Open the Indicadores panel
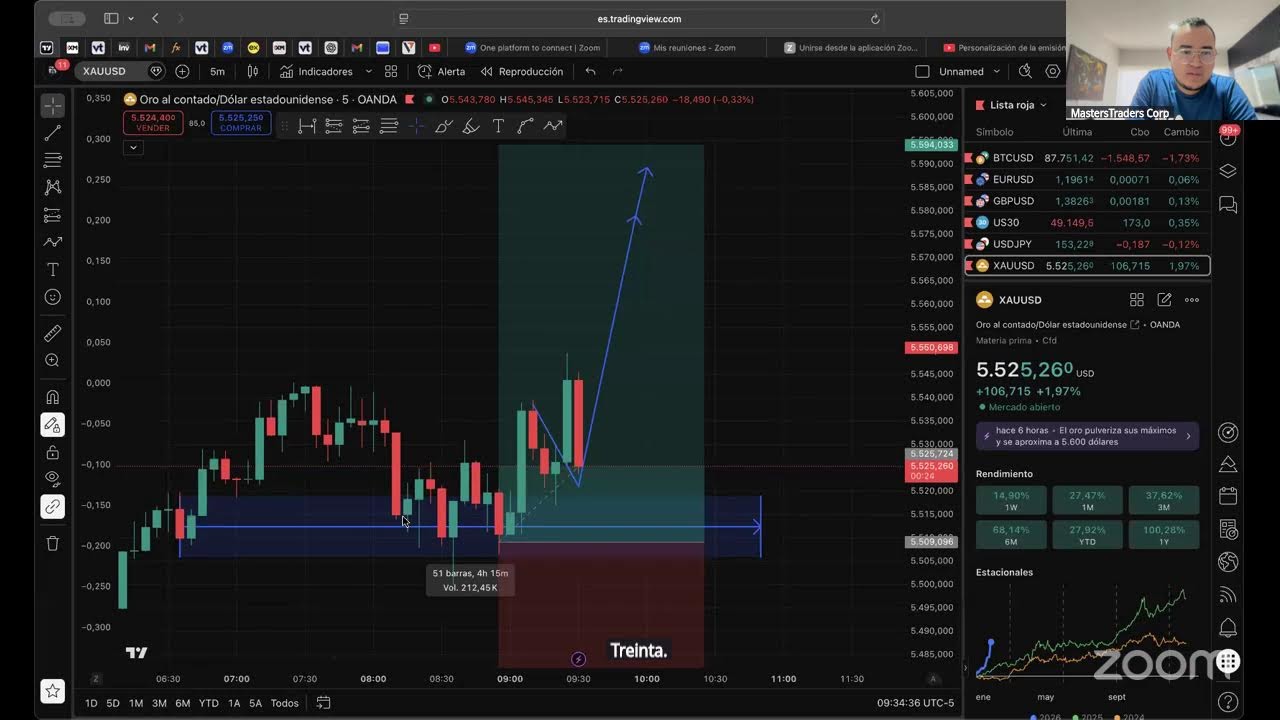1280x720 pixels. click(316, 71)
